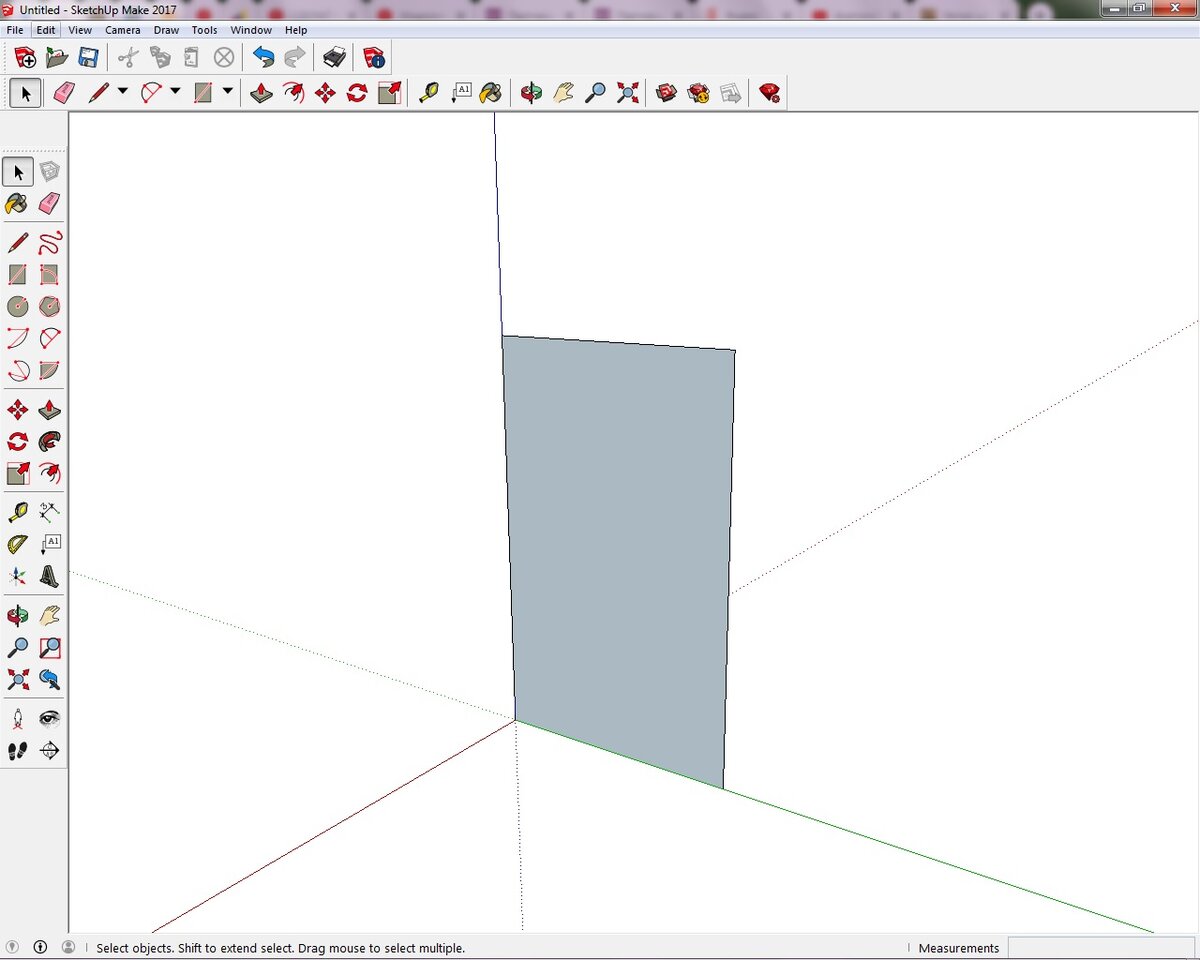Screen dimensions: 1200x960
Task: Click the Cut scissors icon
Action: coord(127,57)
